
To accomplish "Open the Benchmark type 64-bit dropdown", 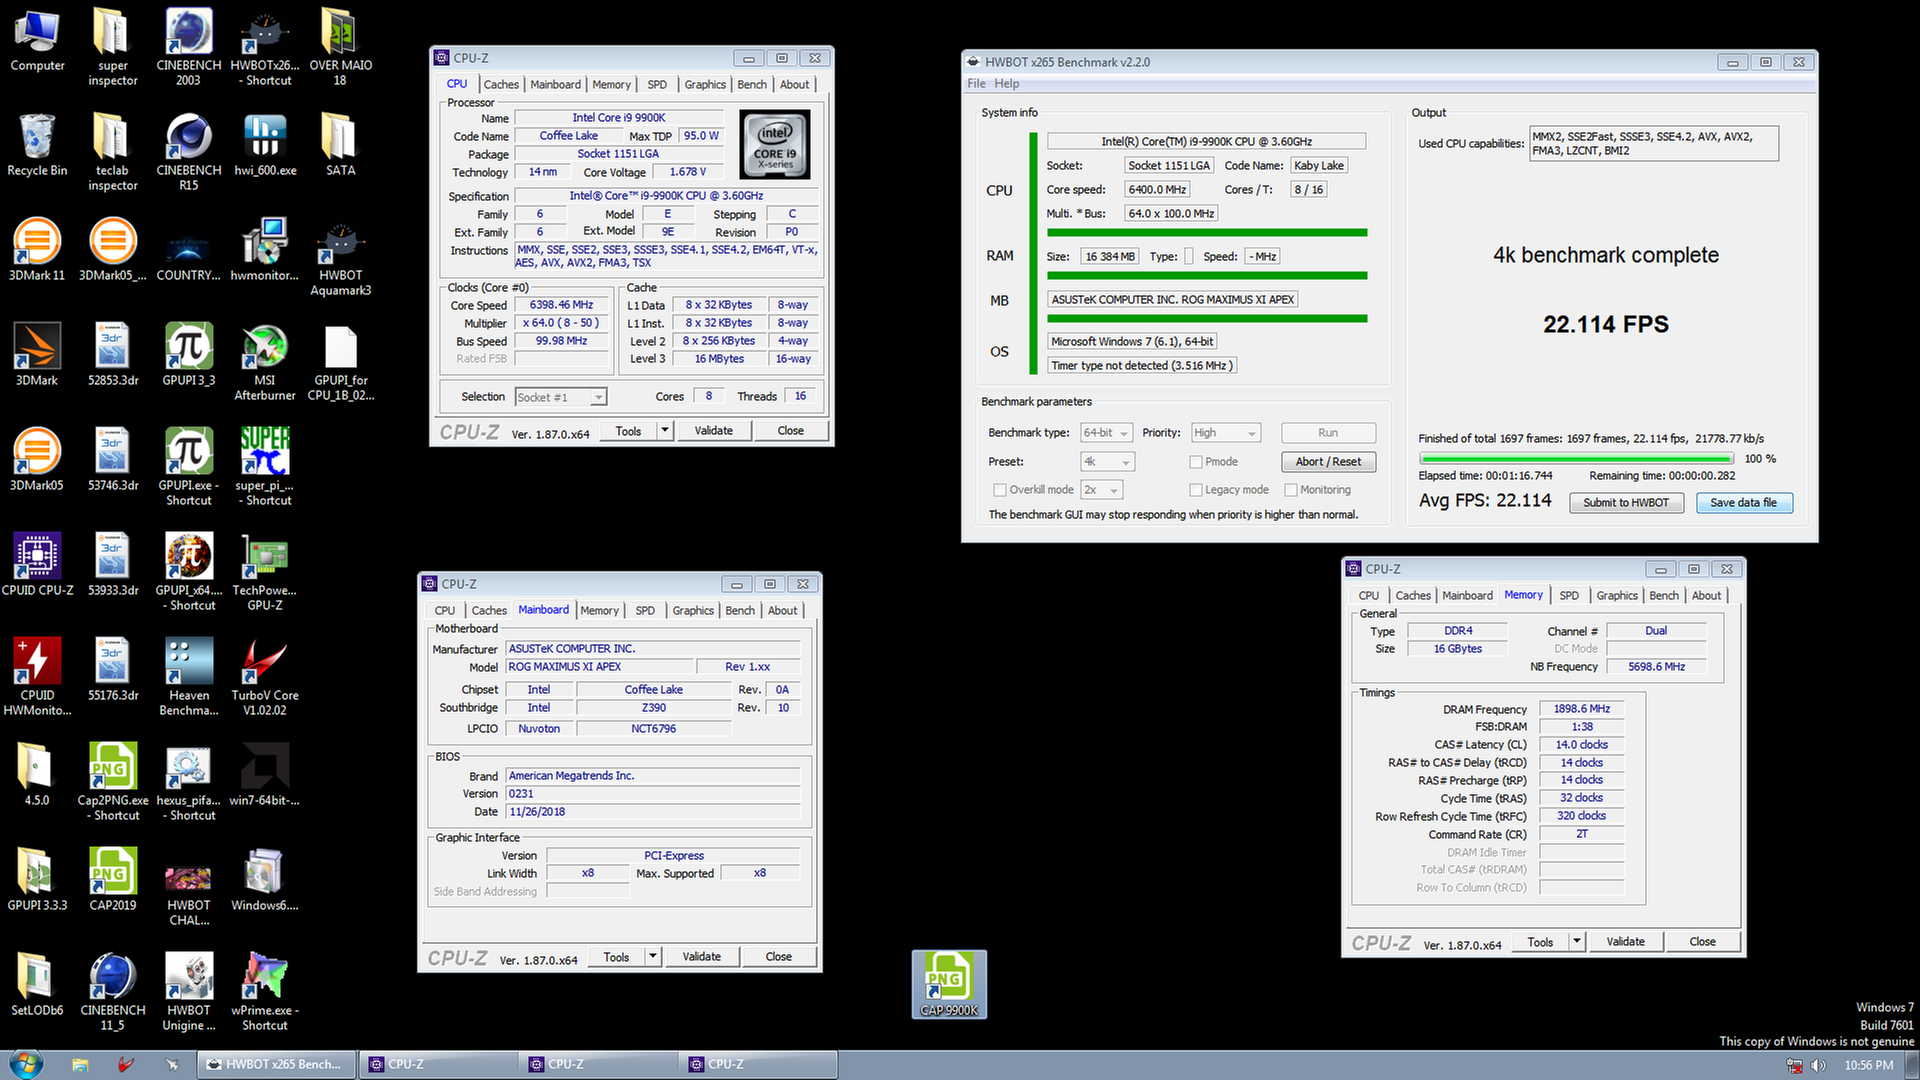I will click(1106, 433).
